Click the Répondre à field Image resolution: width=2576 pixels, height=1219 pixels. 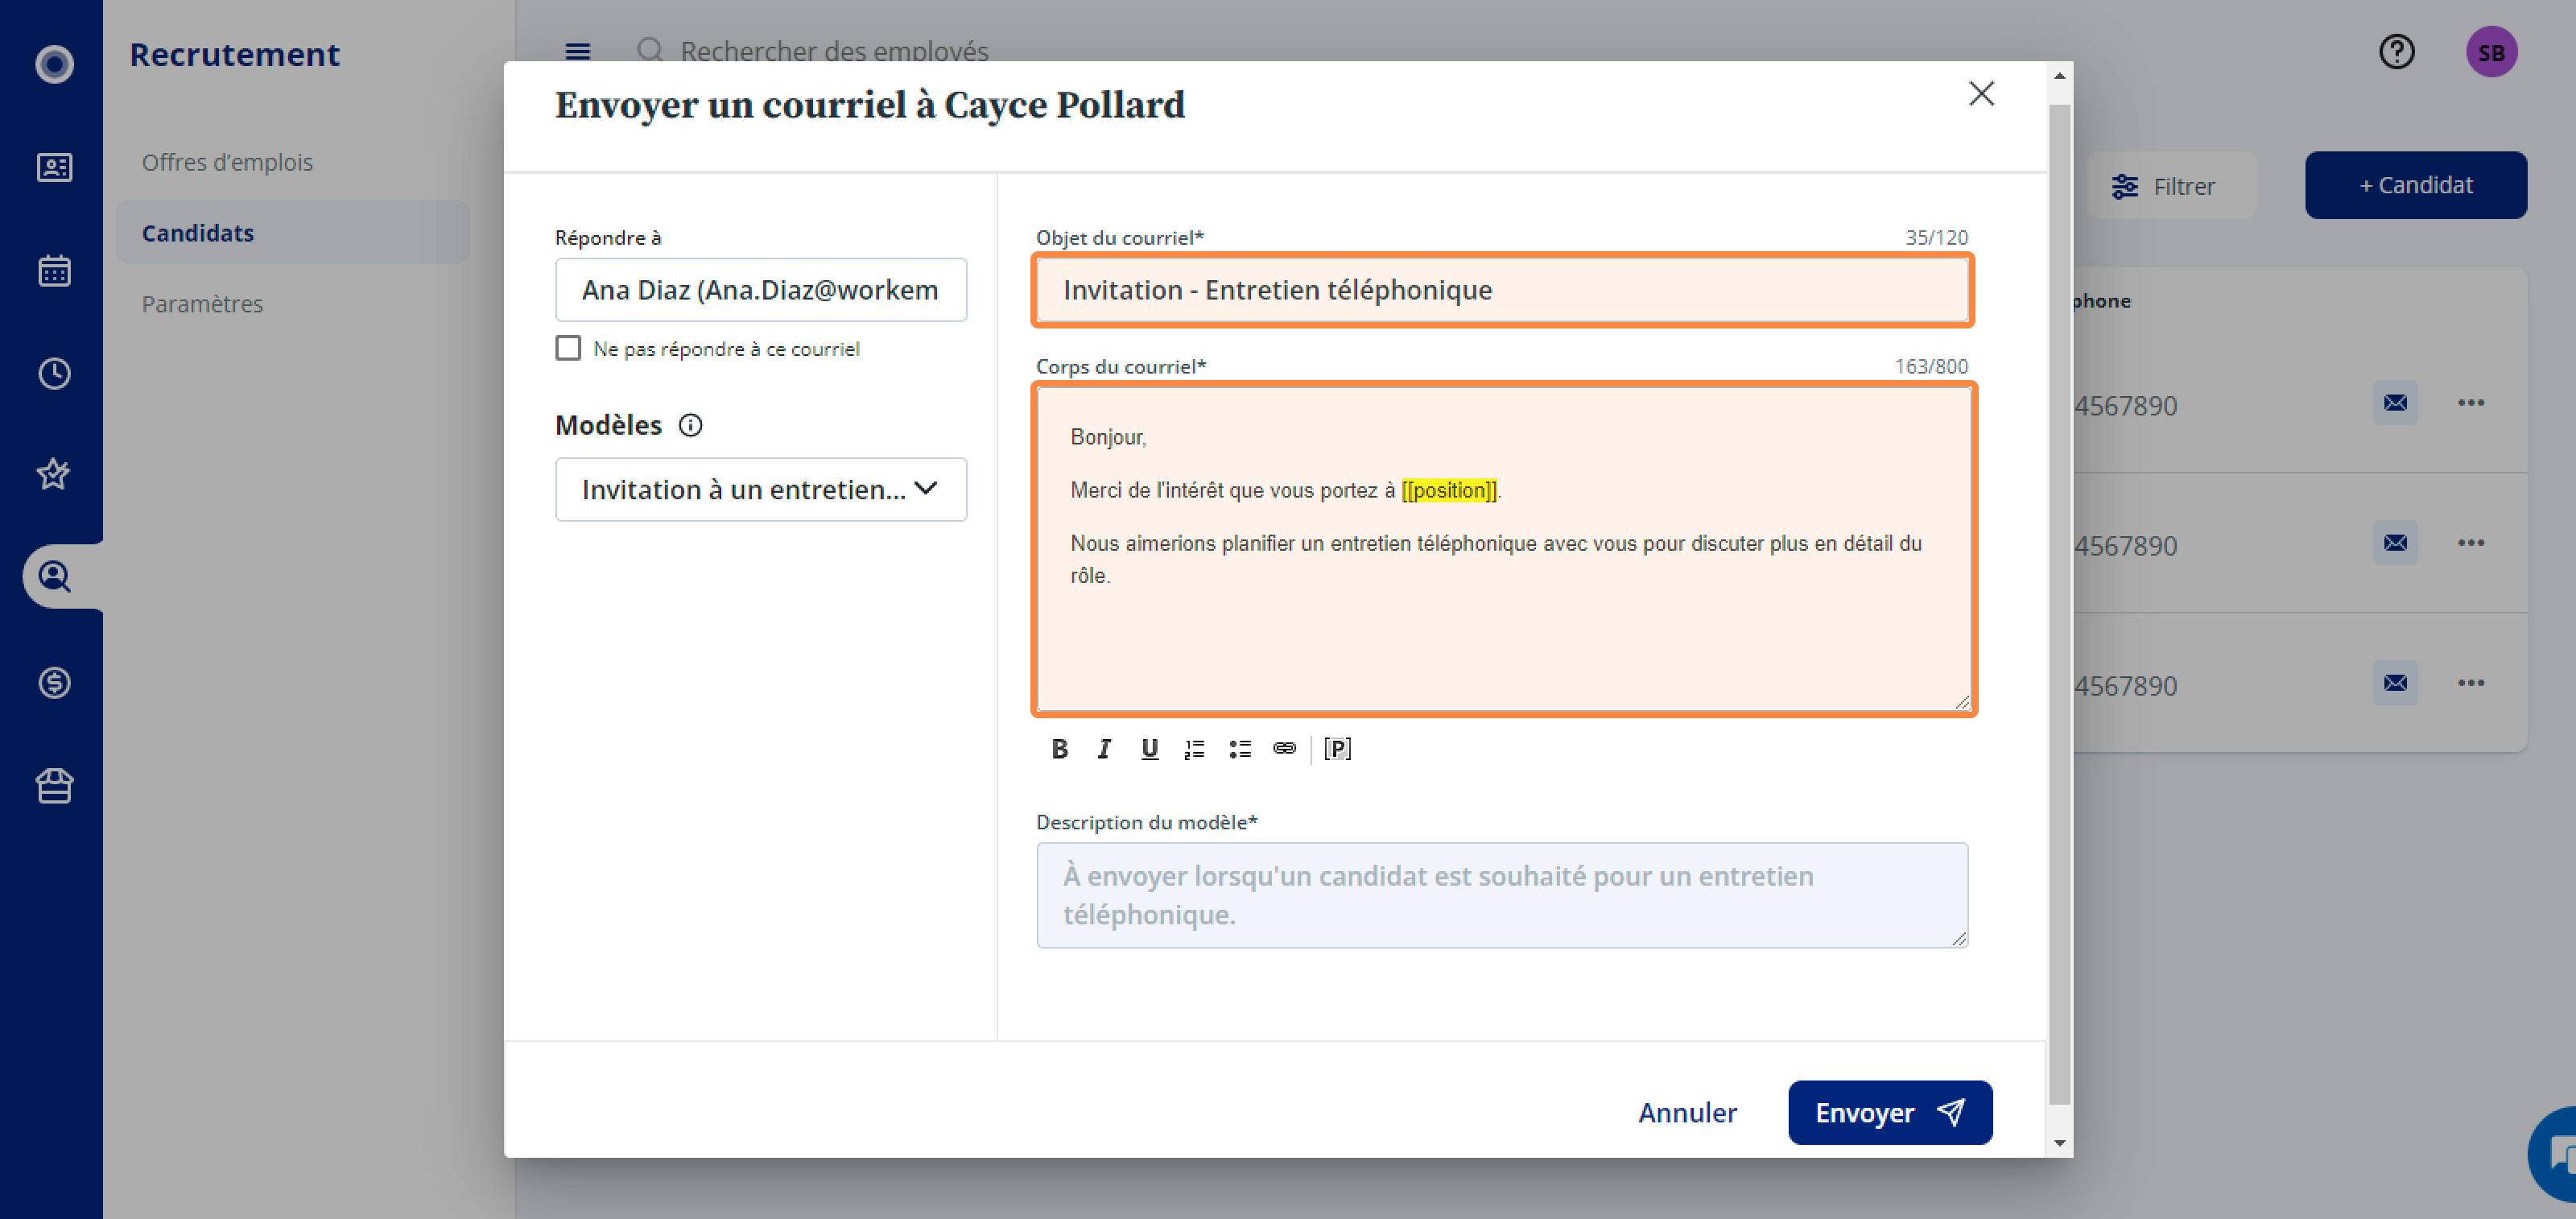click(x=761, y=289)
